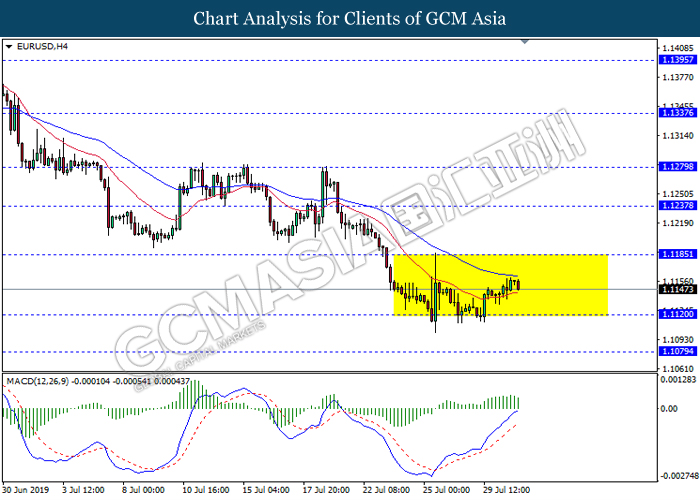The height and width of the screenshot is (500, 700).
Task: Click the 1.13140 price axis value
Action: pyautogui.click(x=678, y=136)
